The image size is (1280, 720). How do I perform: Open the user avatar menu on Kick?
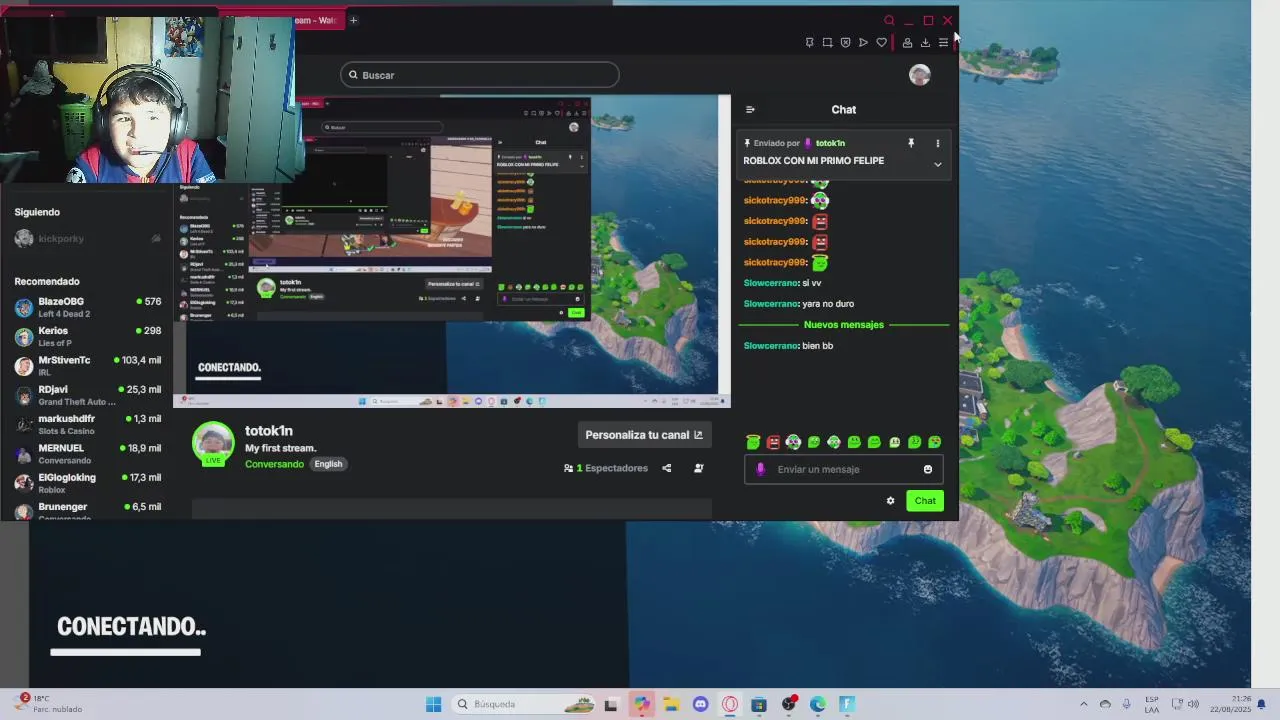tap(919, 75)
